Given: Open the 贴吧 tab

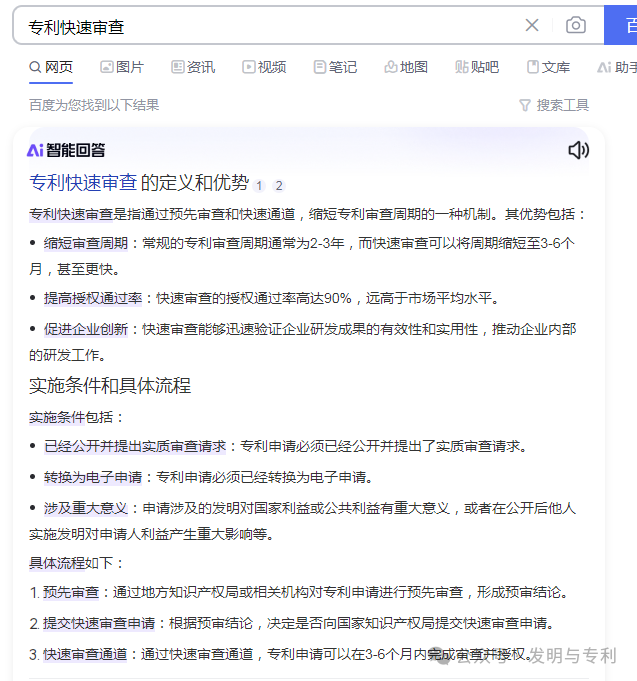Looking at the screenshot, I should 477,67.
